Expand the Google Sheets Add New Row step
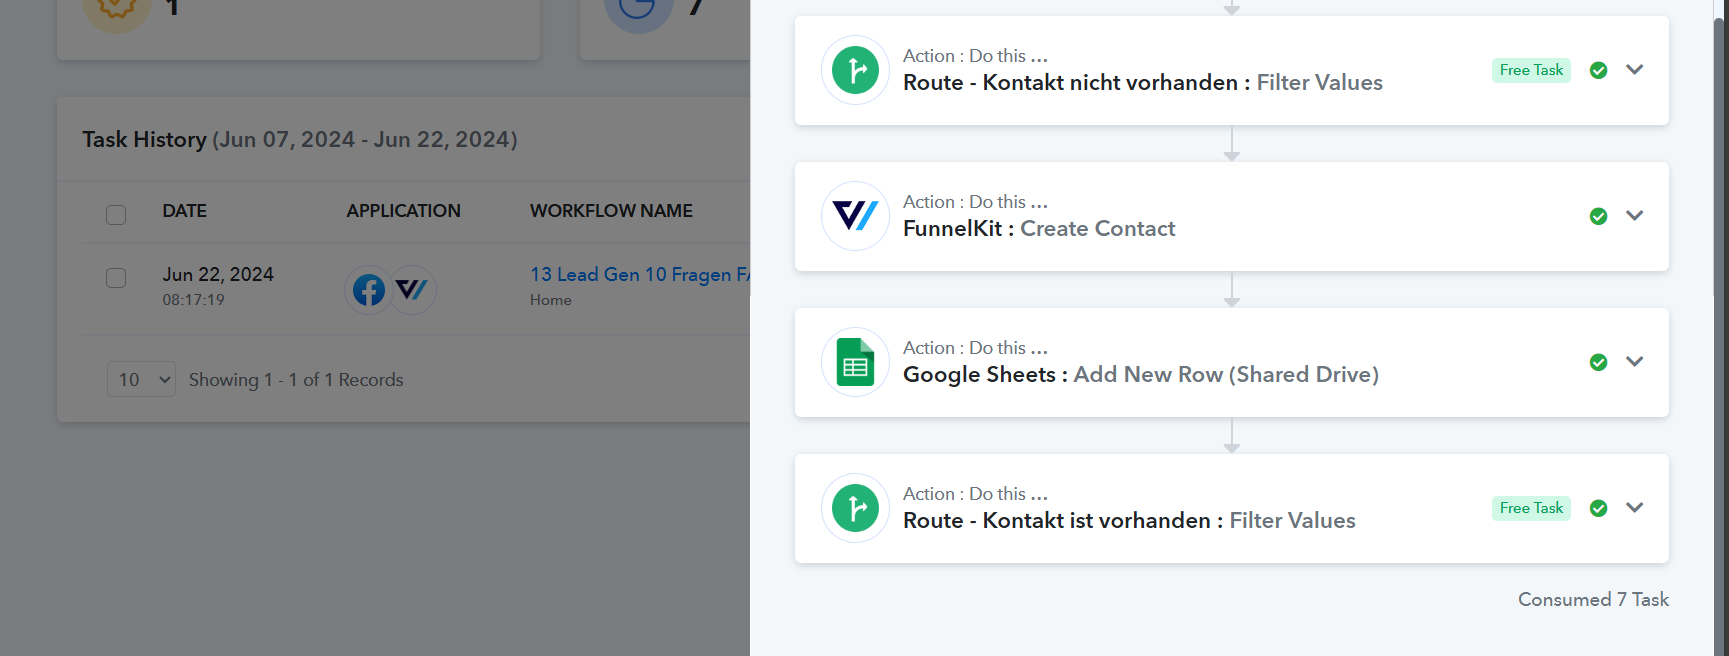 1635,362
